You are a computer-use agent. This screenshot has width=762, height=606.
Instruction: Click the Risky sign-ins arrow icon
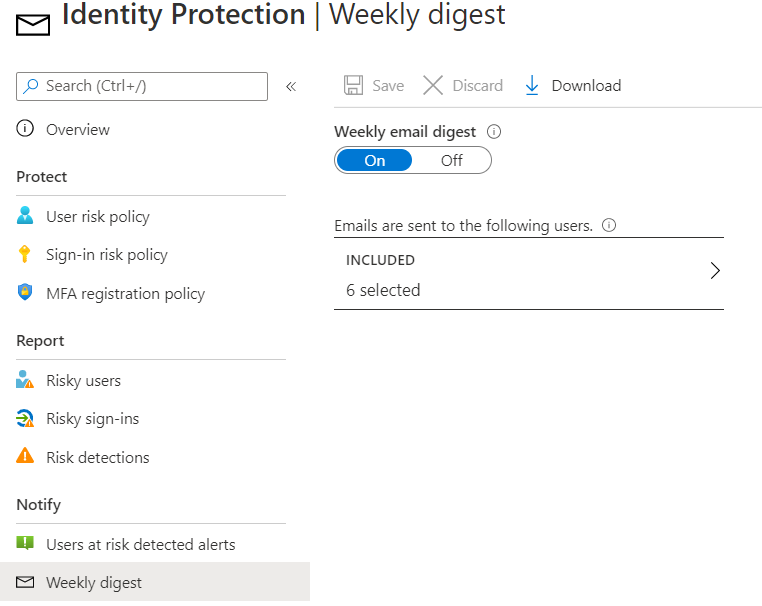[25, 418]
